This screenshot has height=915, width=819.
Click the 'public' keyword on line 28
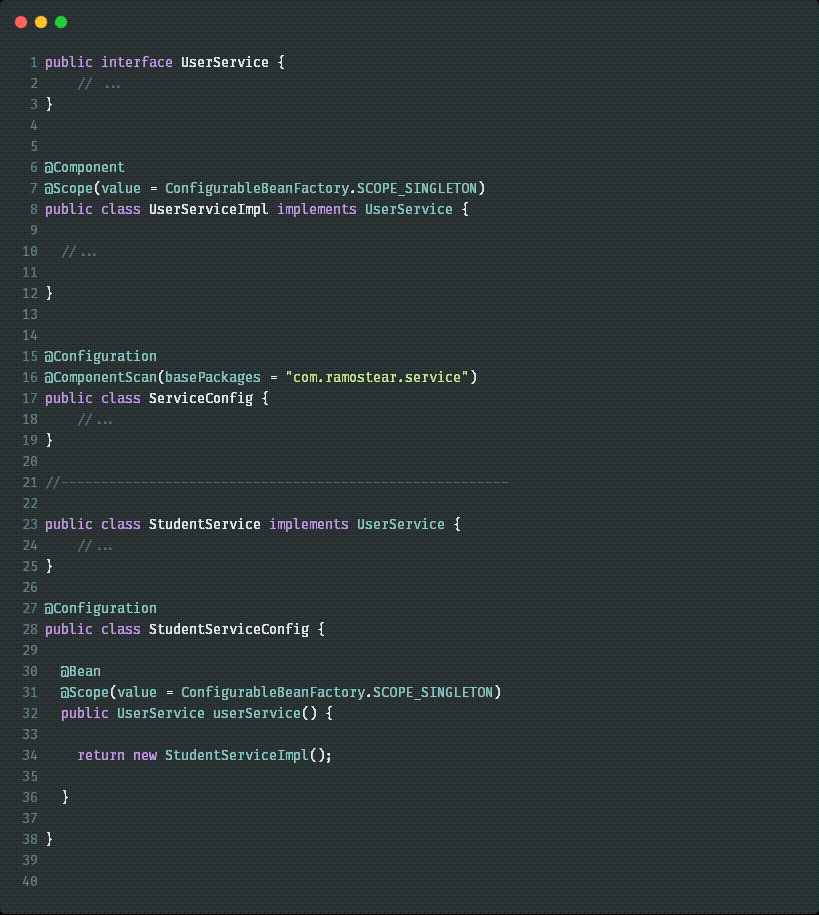click(69, 630)
